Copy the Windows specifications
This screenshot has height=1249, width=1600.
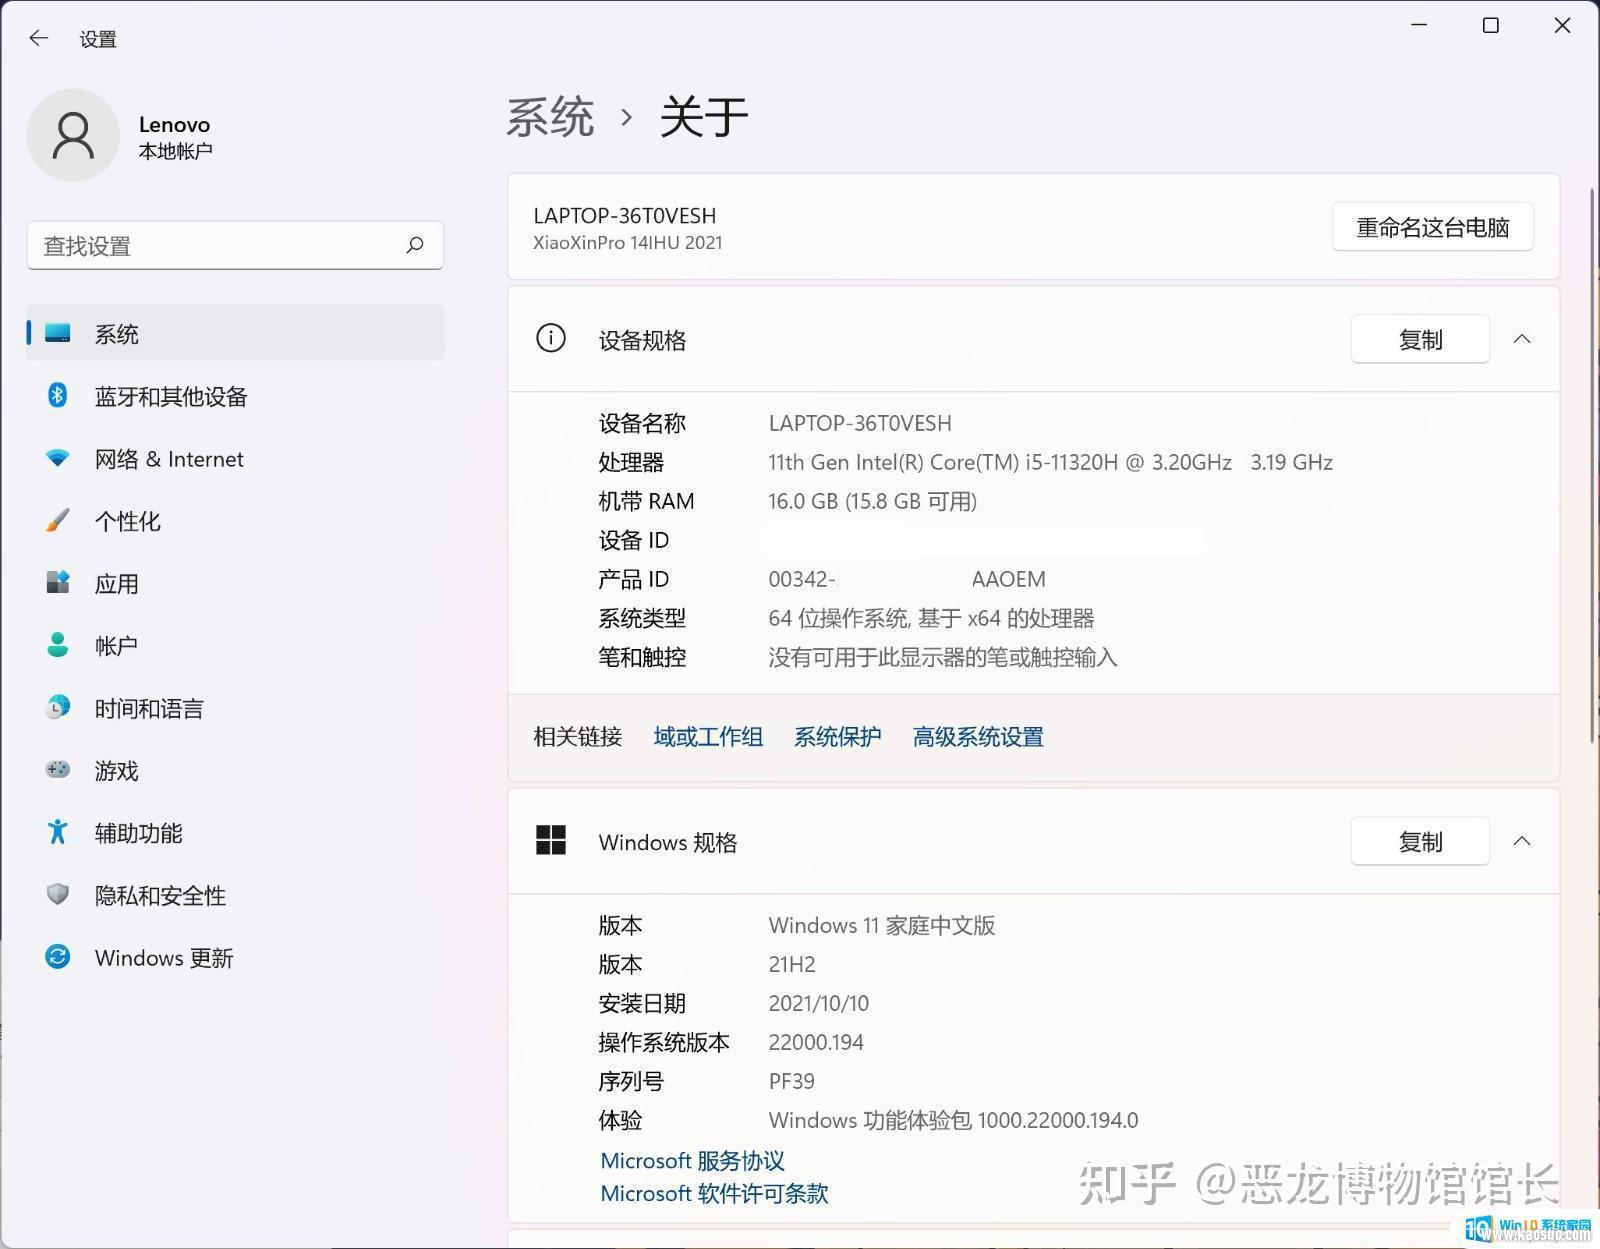click(1420, 841)
